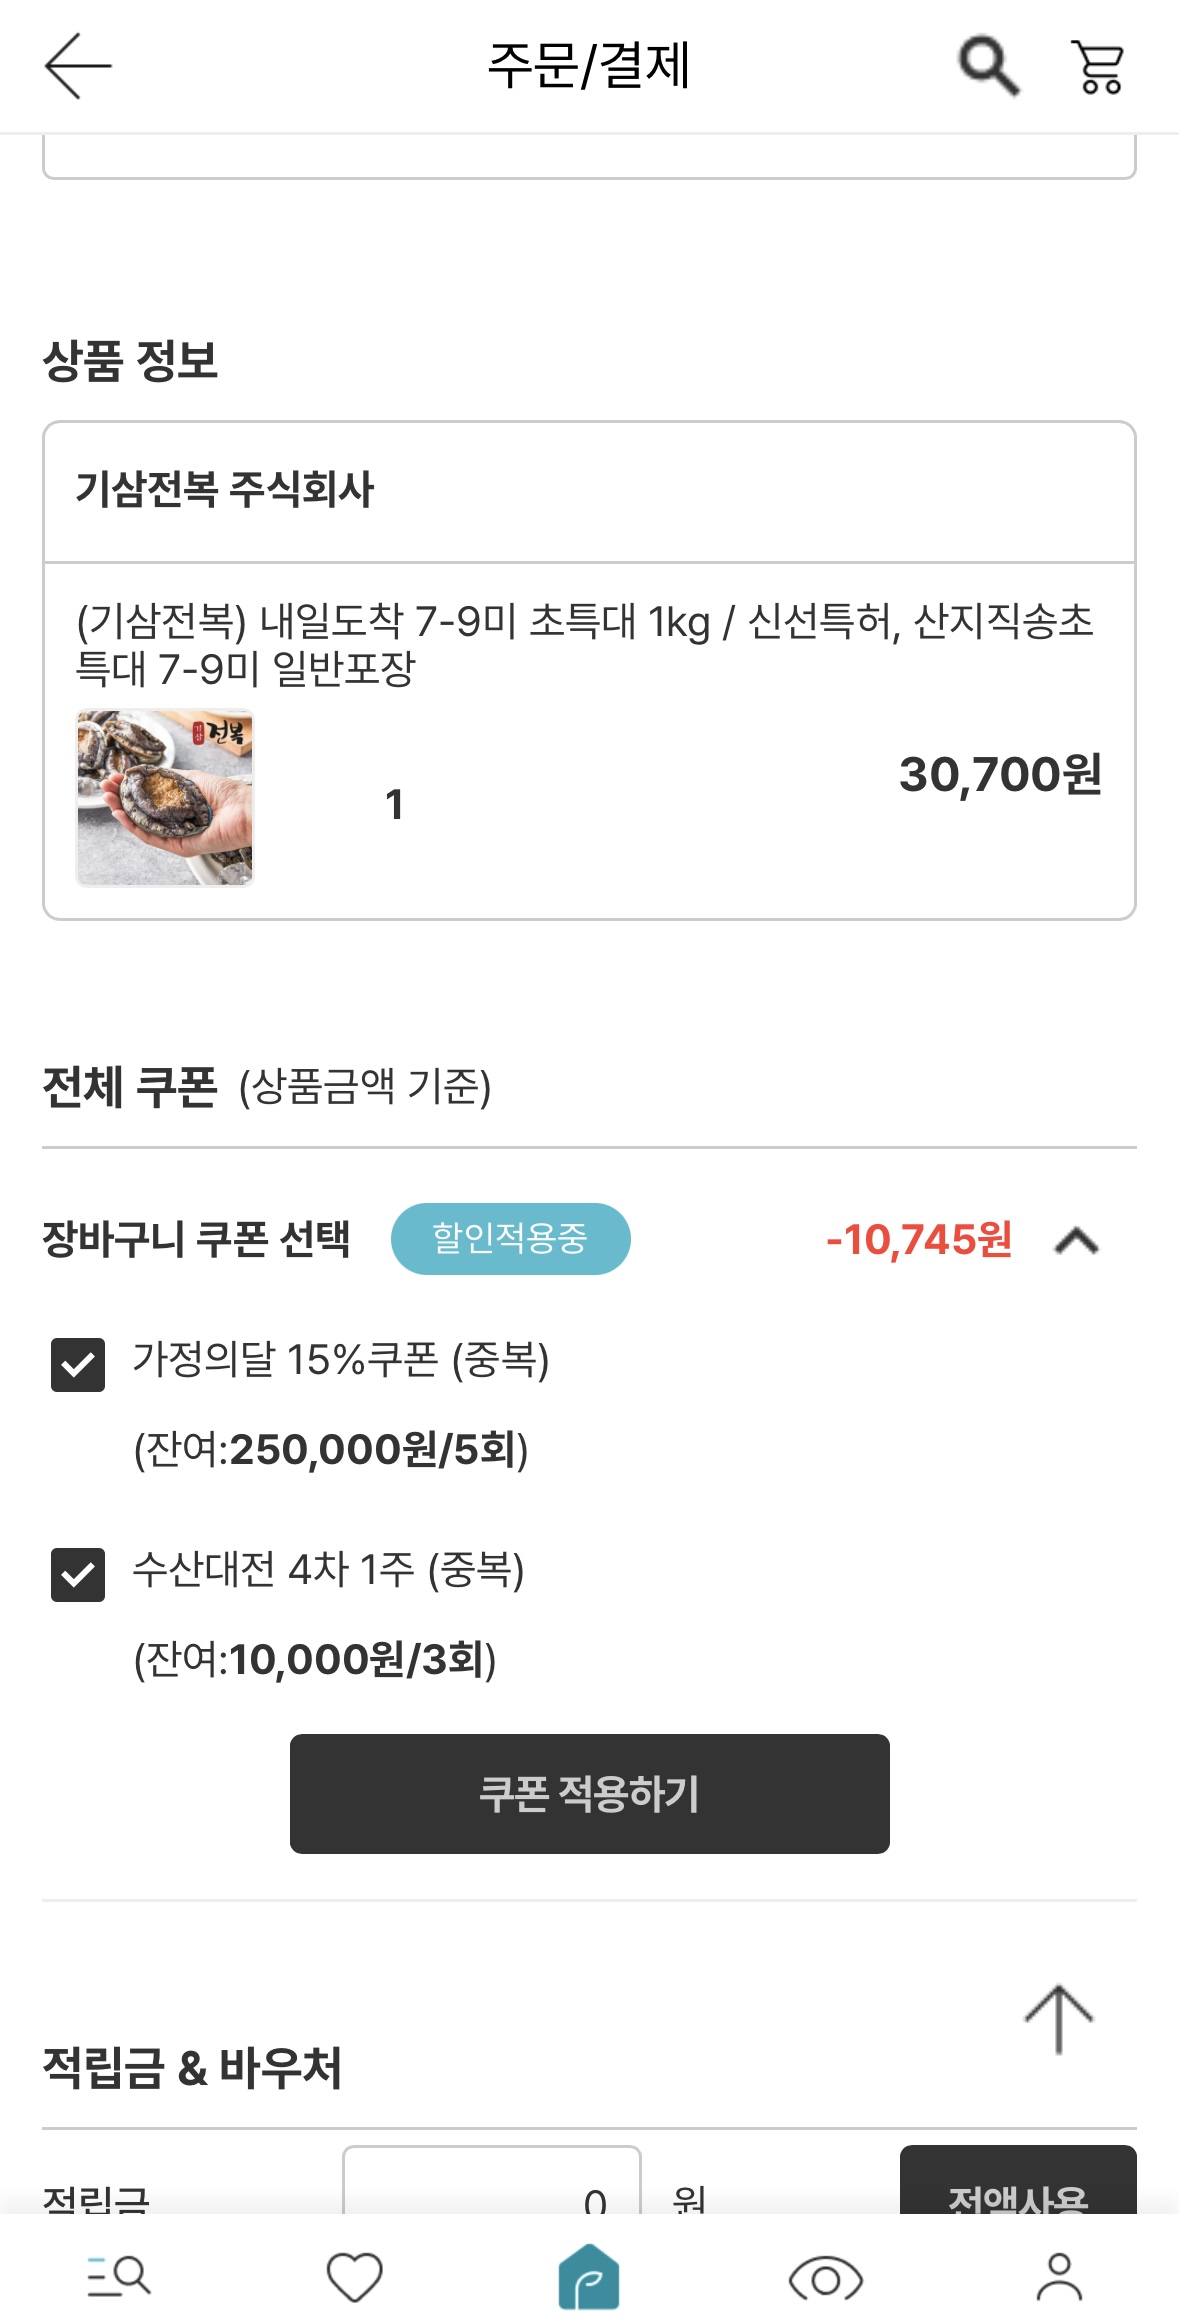Open the abalone product thumbnail
The height and width of the screenshot is (2321, 1179).
tap(165, 798)
